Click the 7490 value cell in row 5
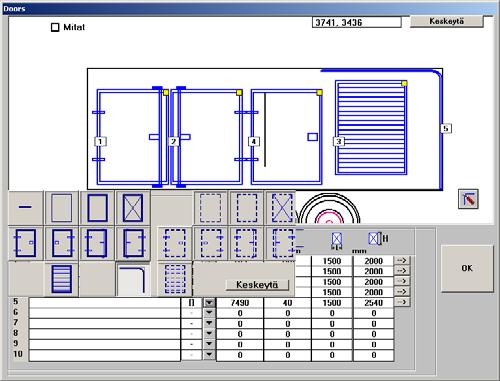 [240, 303]
